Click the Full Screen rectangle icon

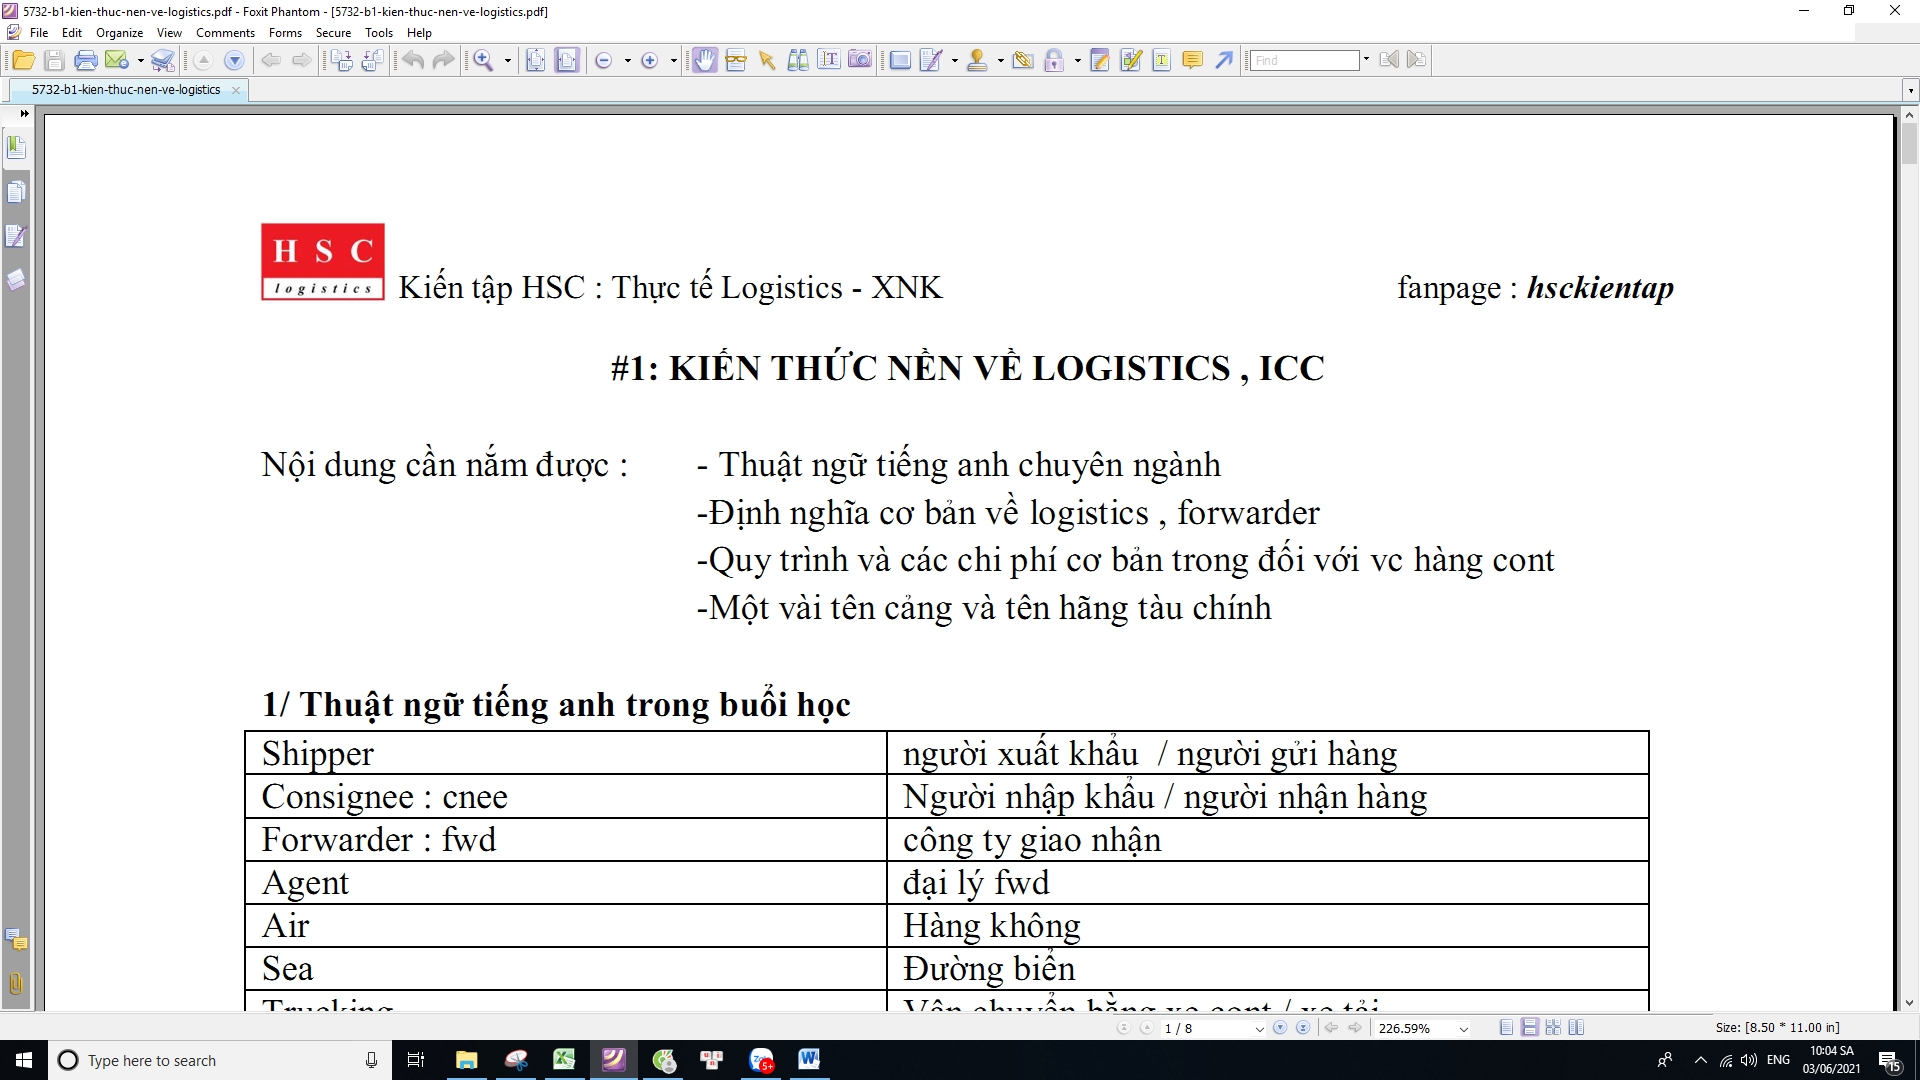coord(900,61)
